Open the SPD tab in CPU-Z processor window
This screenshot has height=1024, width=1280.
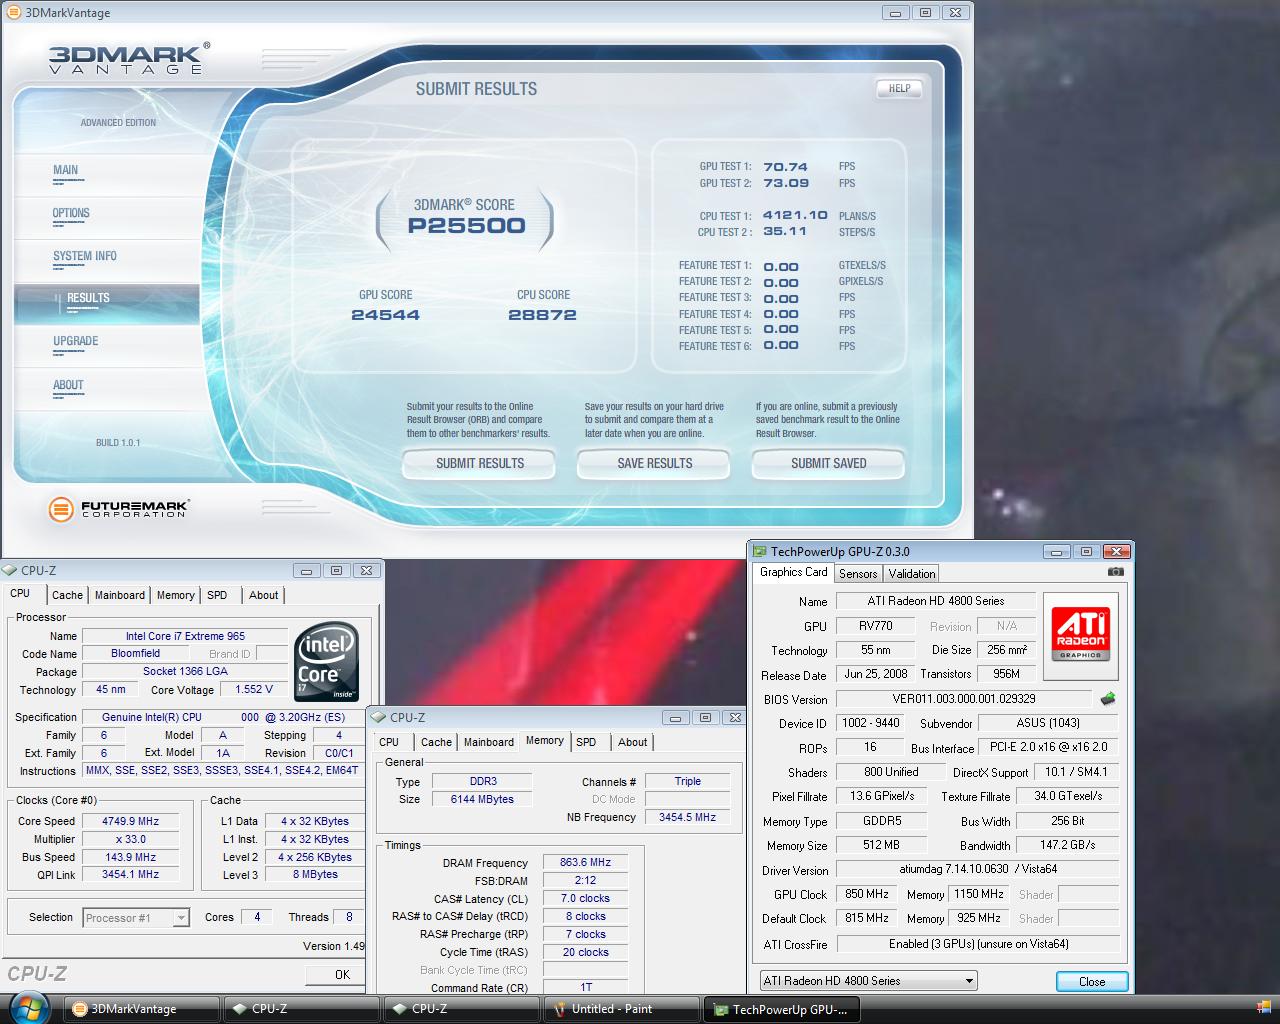coord(217,595)
